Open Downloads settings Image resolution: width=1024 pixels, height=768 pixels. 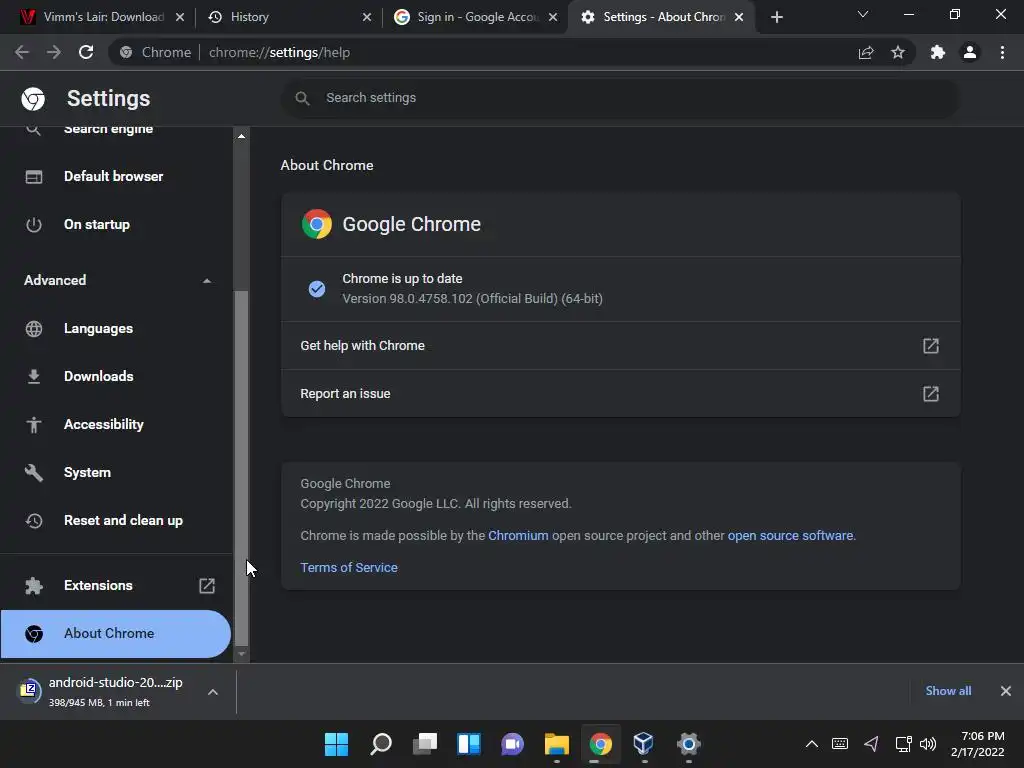coord(116,376)
